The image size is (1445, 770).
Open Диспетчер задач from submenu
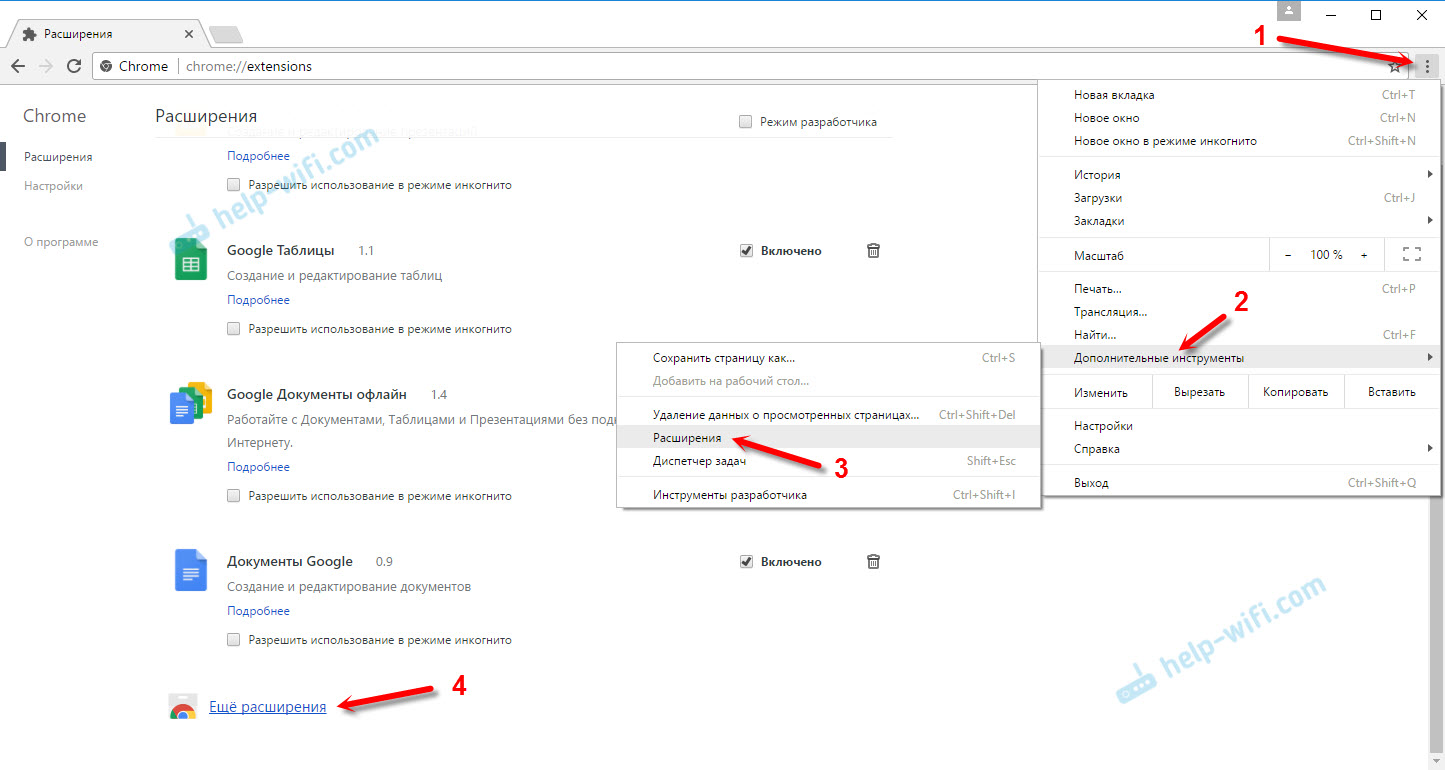click(x=699, y=461)
